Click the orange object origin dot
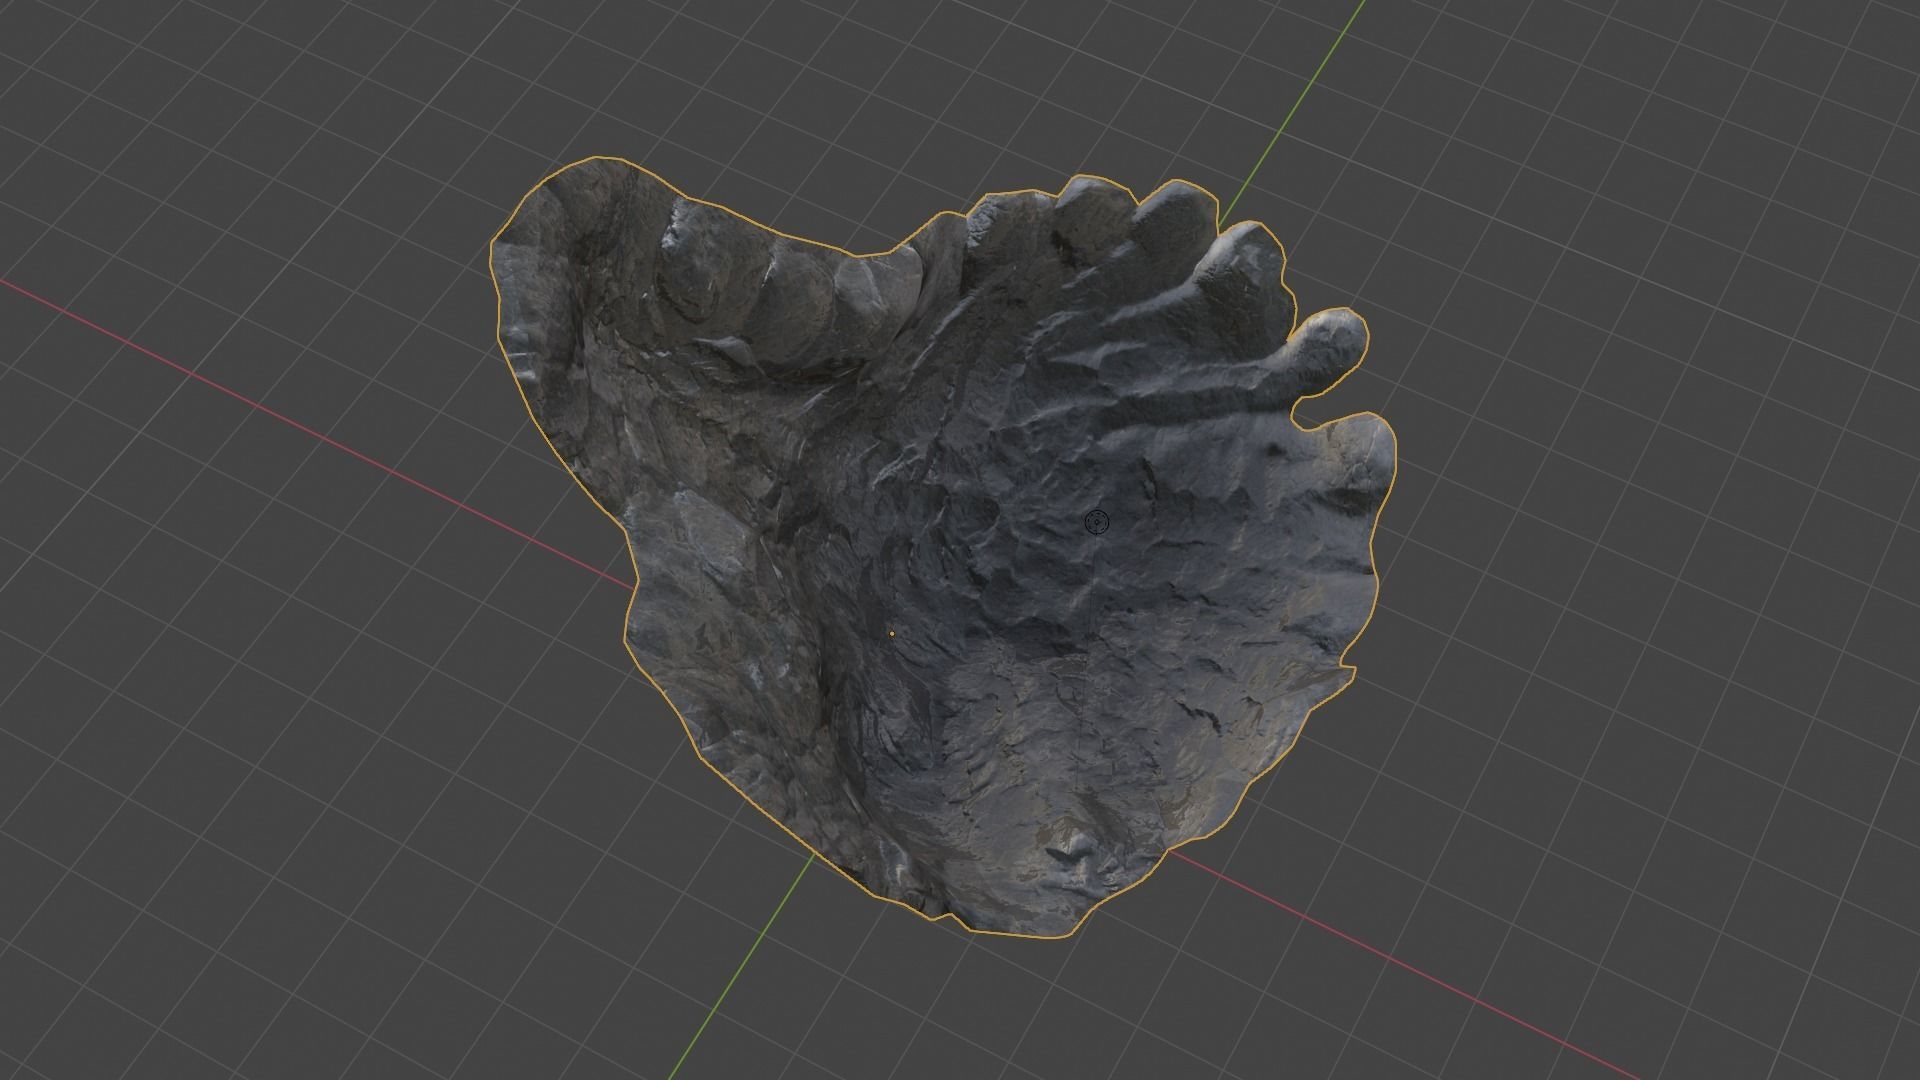Screen dimensions: 1920x1080 [892, 633]
